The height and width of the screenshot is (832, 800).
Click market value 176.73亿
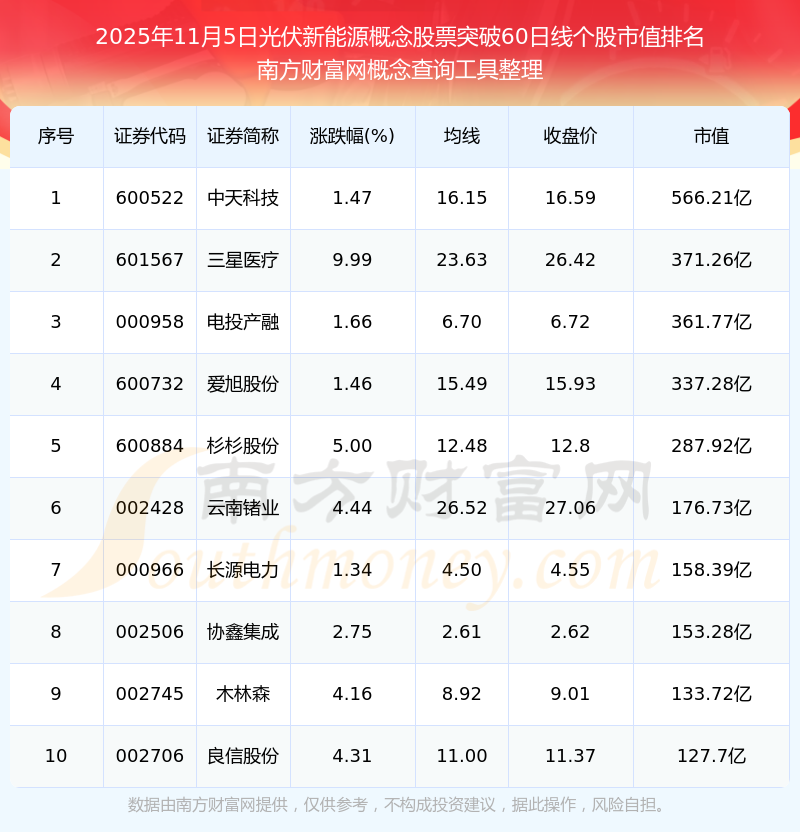[x=711, y=508]
